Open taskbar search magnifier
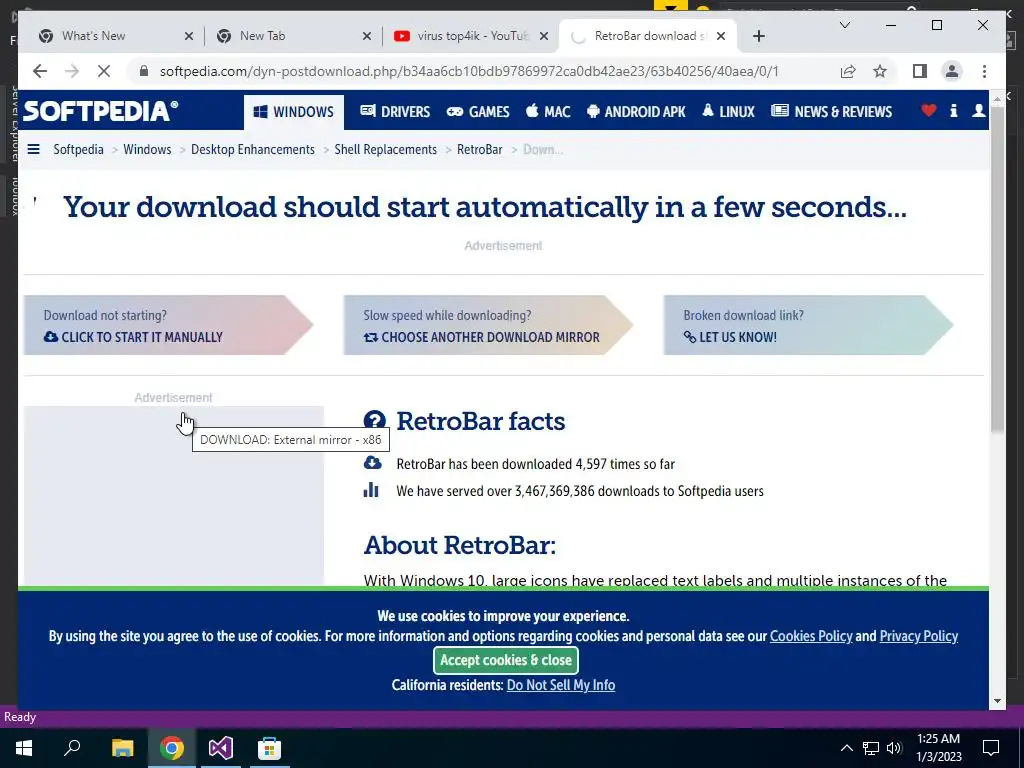The image size is (1024, 768). pyautogui.click(x=72, y=748)
